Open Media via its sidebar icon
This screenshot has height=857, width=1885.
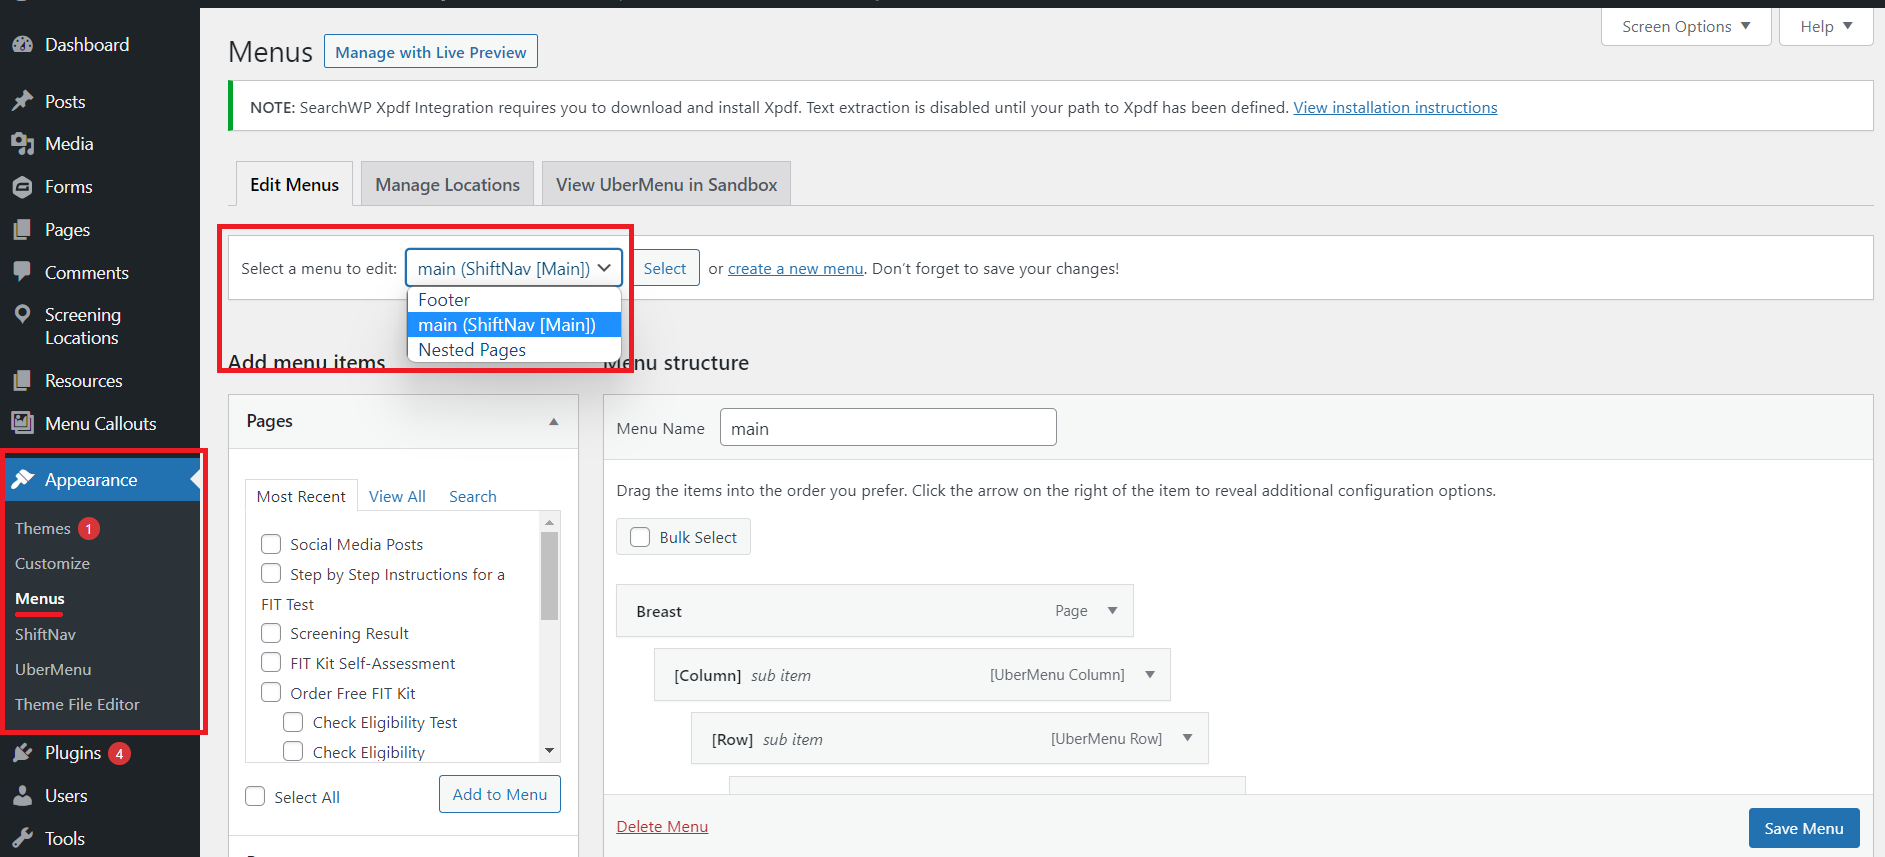tap(22, 144)
